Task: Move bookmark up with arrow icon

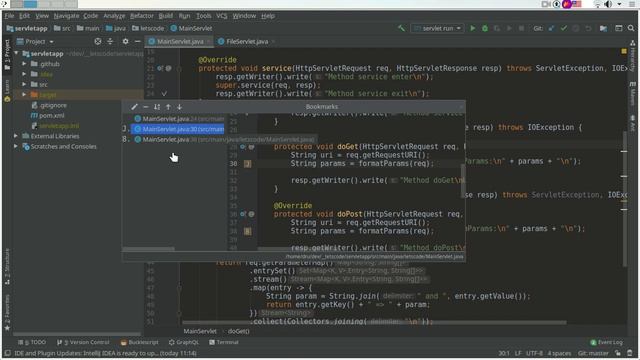Action: [168, 107]
